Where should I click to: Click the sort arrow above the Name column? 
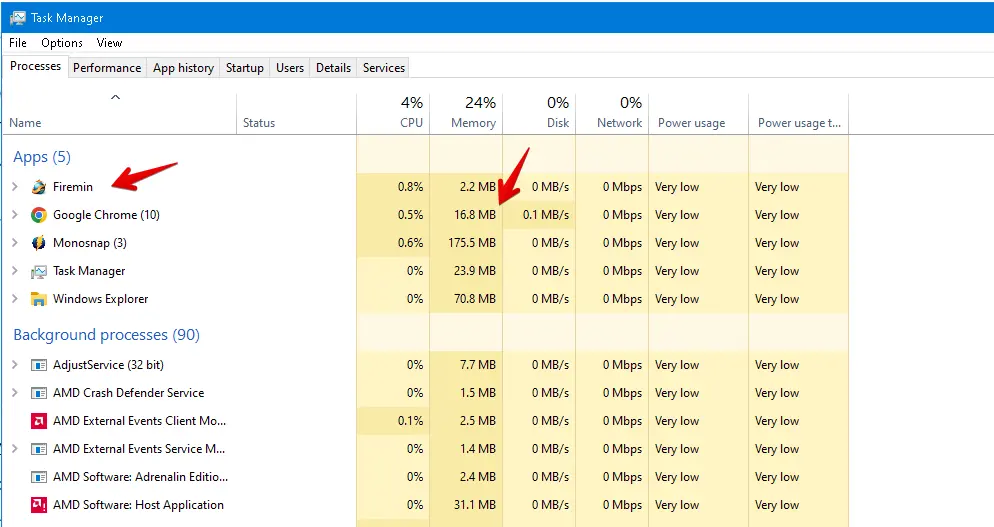pyautogui.click(x=115, y=97)
